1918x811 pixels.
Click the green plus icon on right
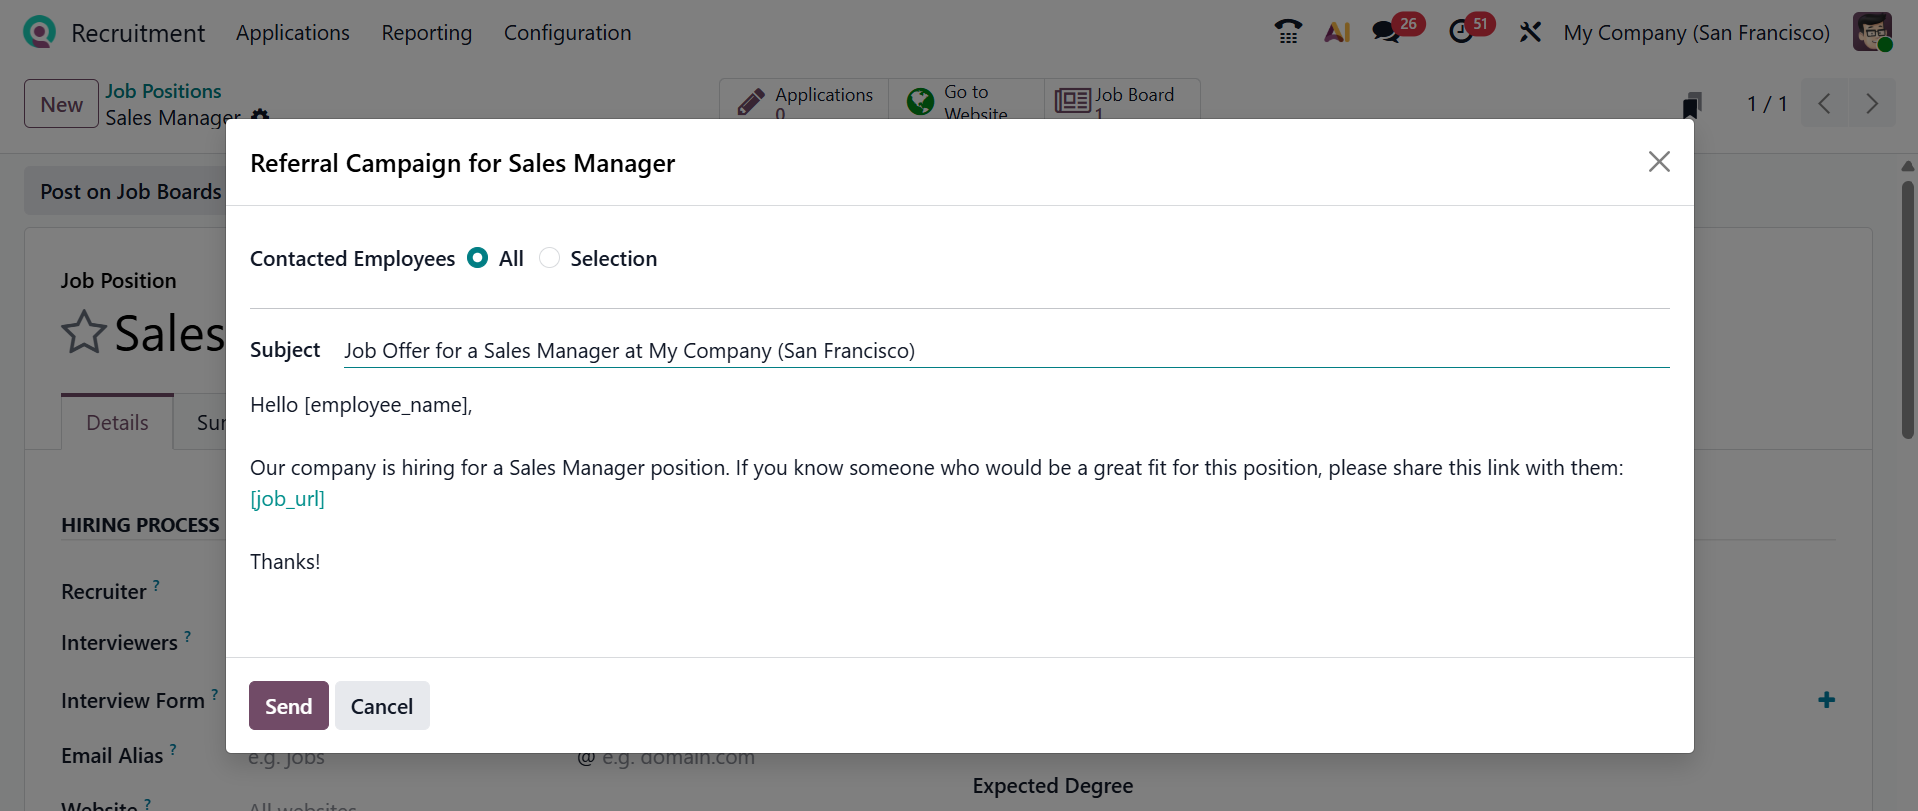tap(1826, 700)
